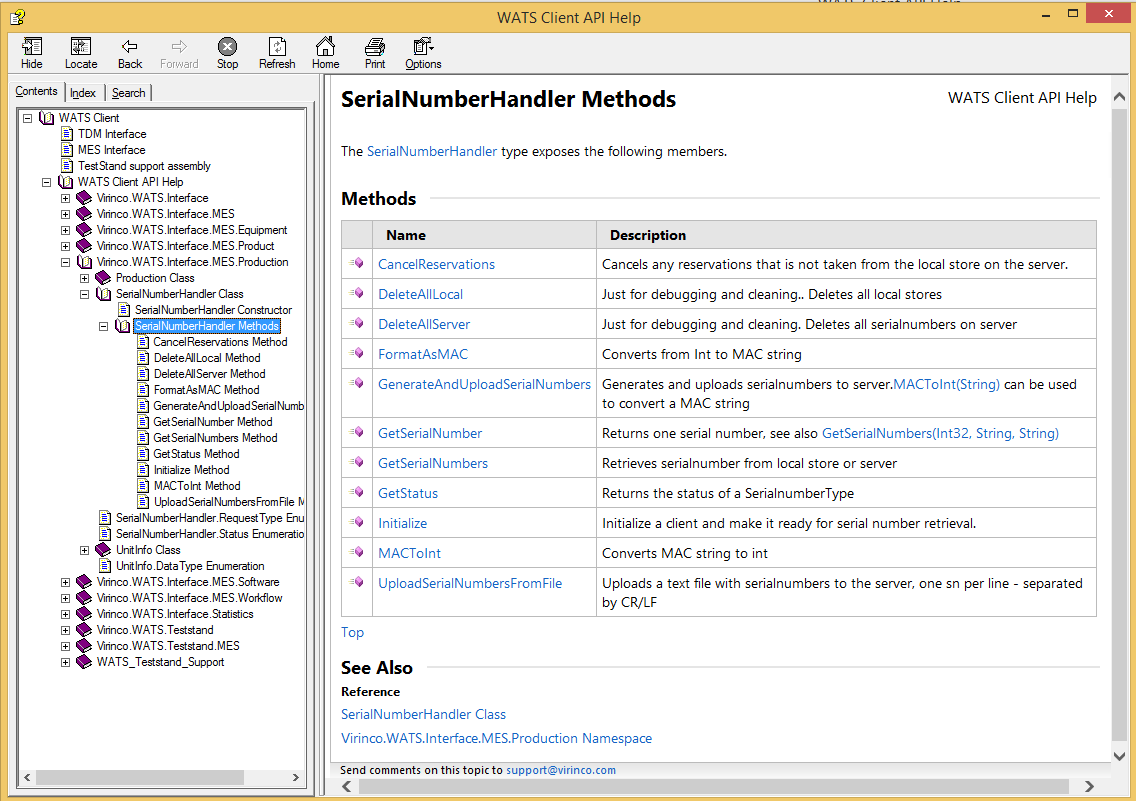The width and height of the screenshot is (1136, 801).
Task: Click the Name column header
Action: [485, 235]
